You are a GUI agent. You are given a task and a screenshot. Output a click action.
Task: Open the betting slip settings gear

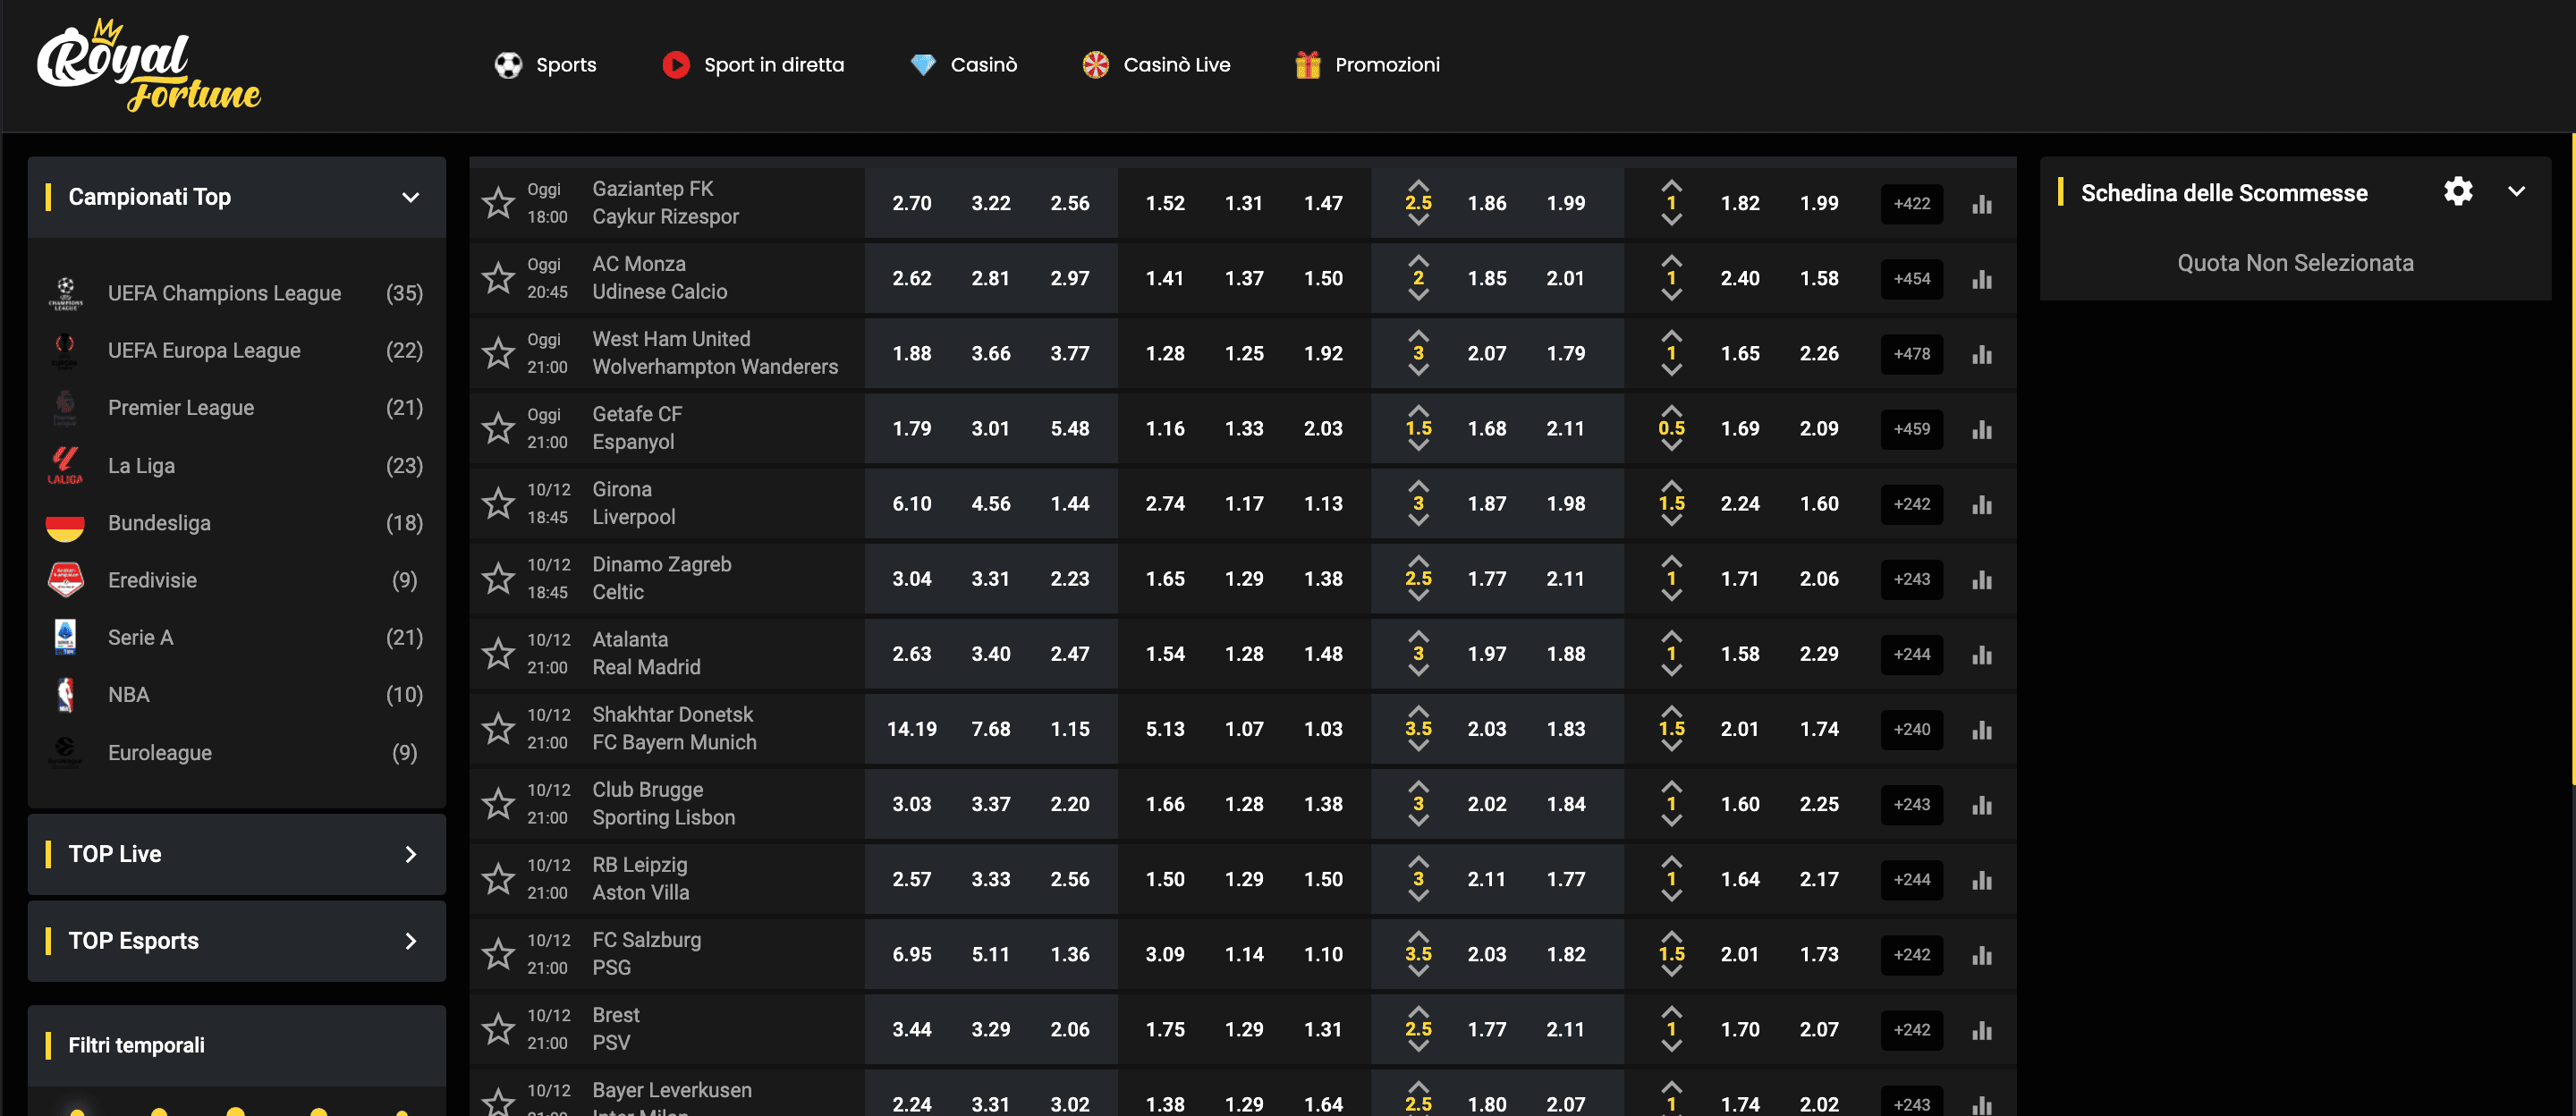coord(2458,192)
